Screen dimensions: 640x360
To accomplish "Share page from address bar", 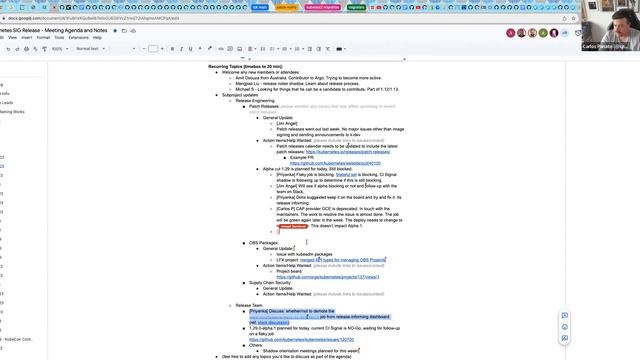I will (564, 18).
